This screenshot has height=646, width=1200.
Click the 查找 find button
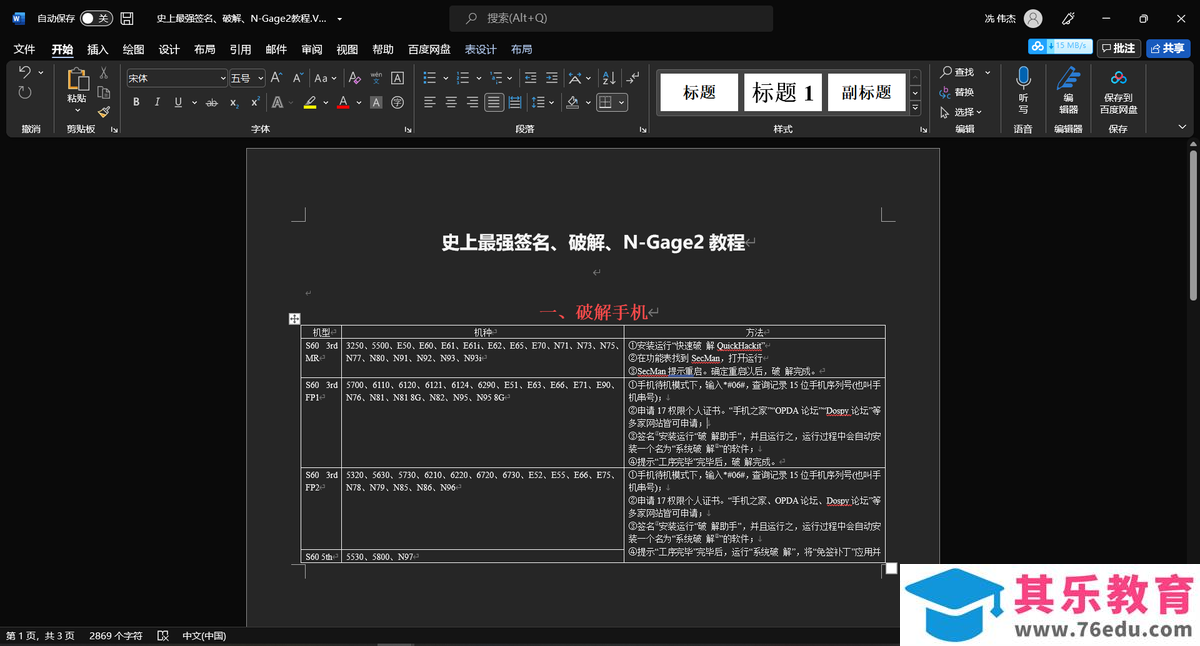pos(957,72)
